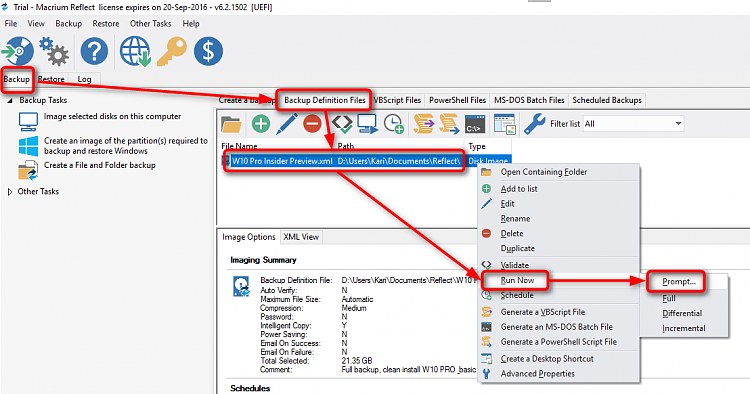The height and width of the screenshot is (394, 750).
Task: Select the VBScript Files tab
Action: [x=397, y=100]
